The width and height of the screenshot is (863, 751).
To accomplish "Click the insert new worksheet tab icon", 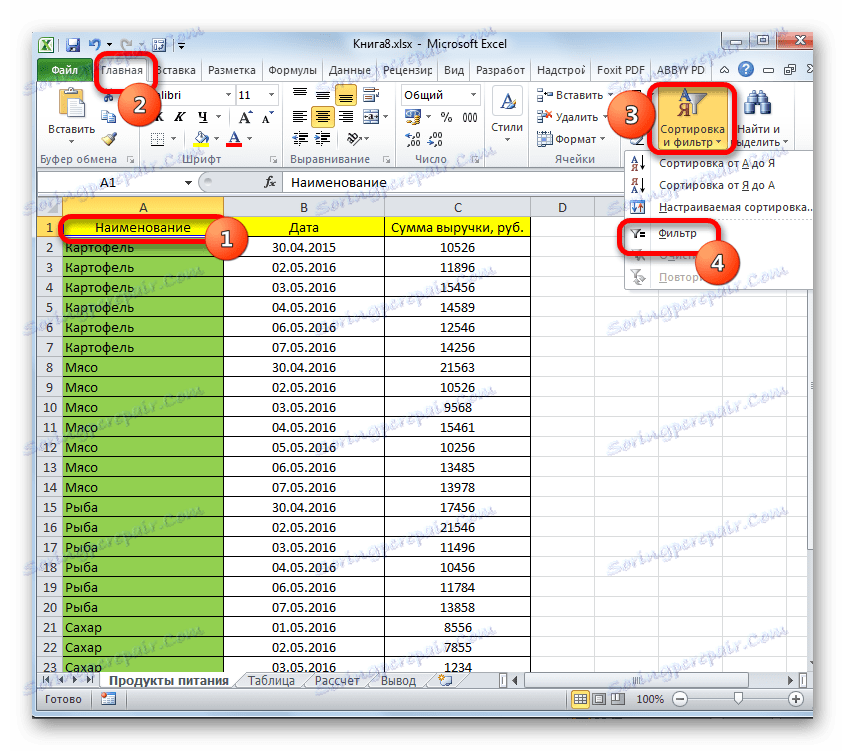I will 445,681.
